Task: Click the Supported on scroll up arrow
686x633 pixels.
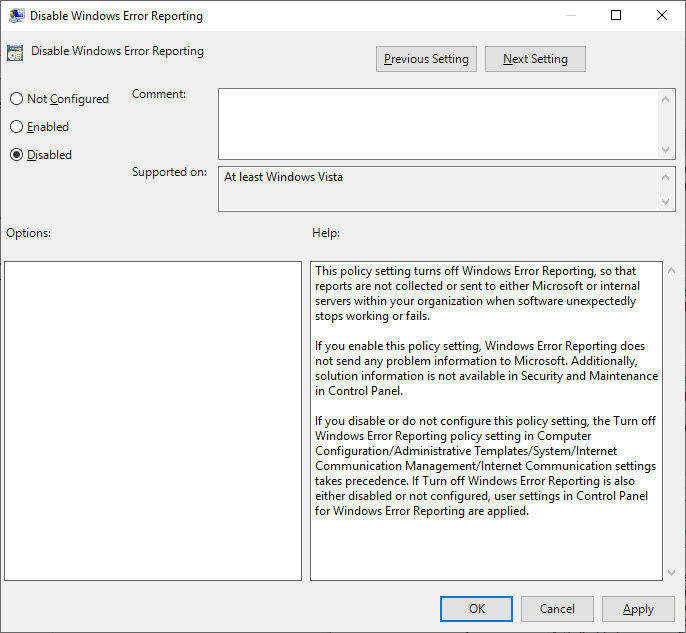Action: (x=665, y=177)
